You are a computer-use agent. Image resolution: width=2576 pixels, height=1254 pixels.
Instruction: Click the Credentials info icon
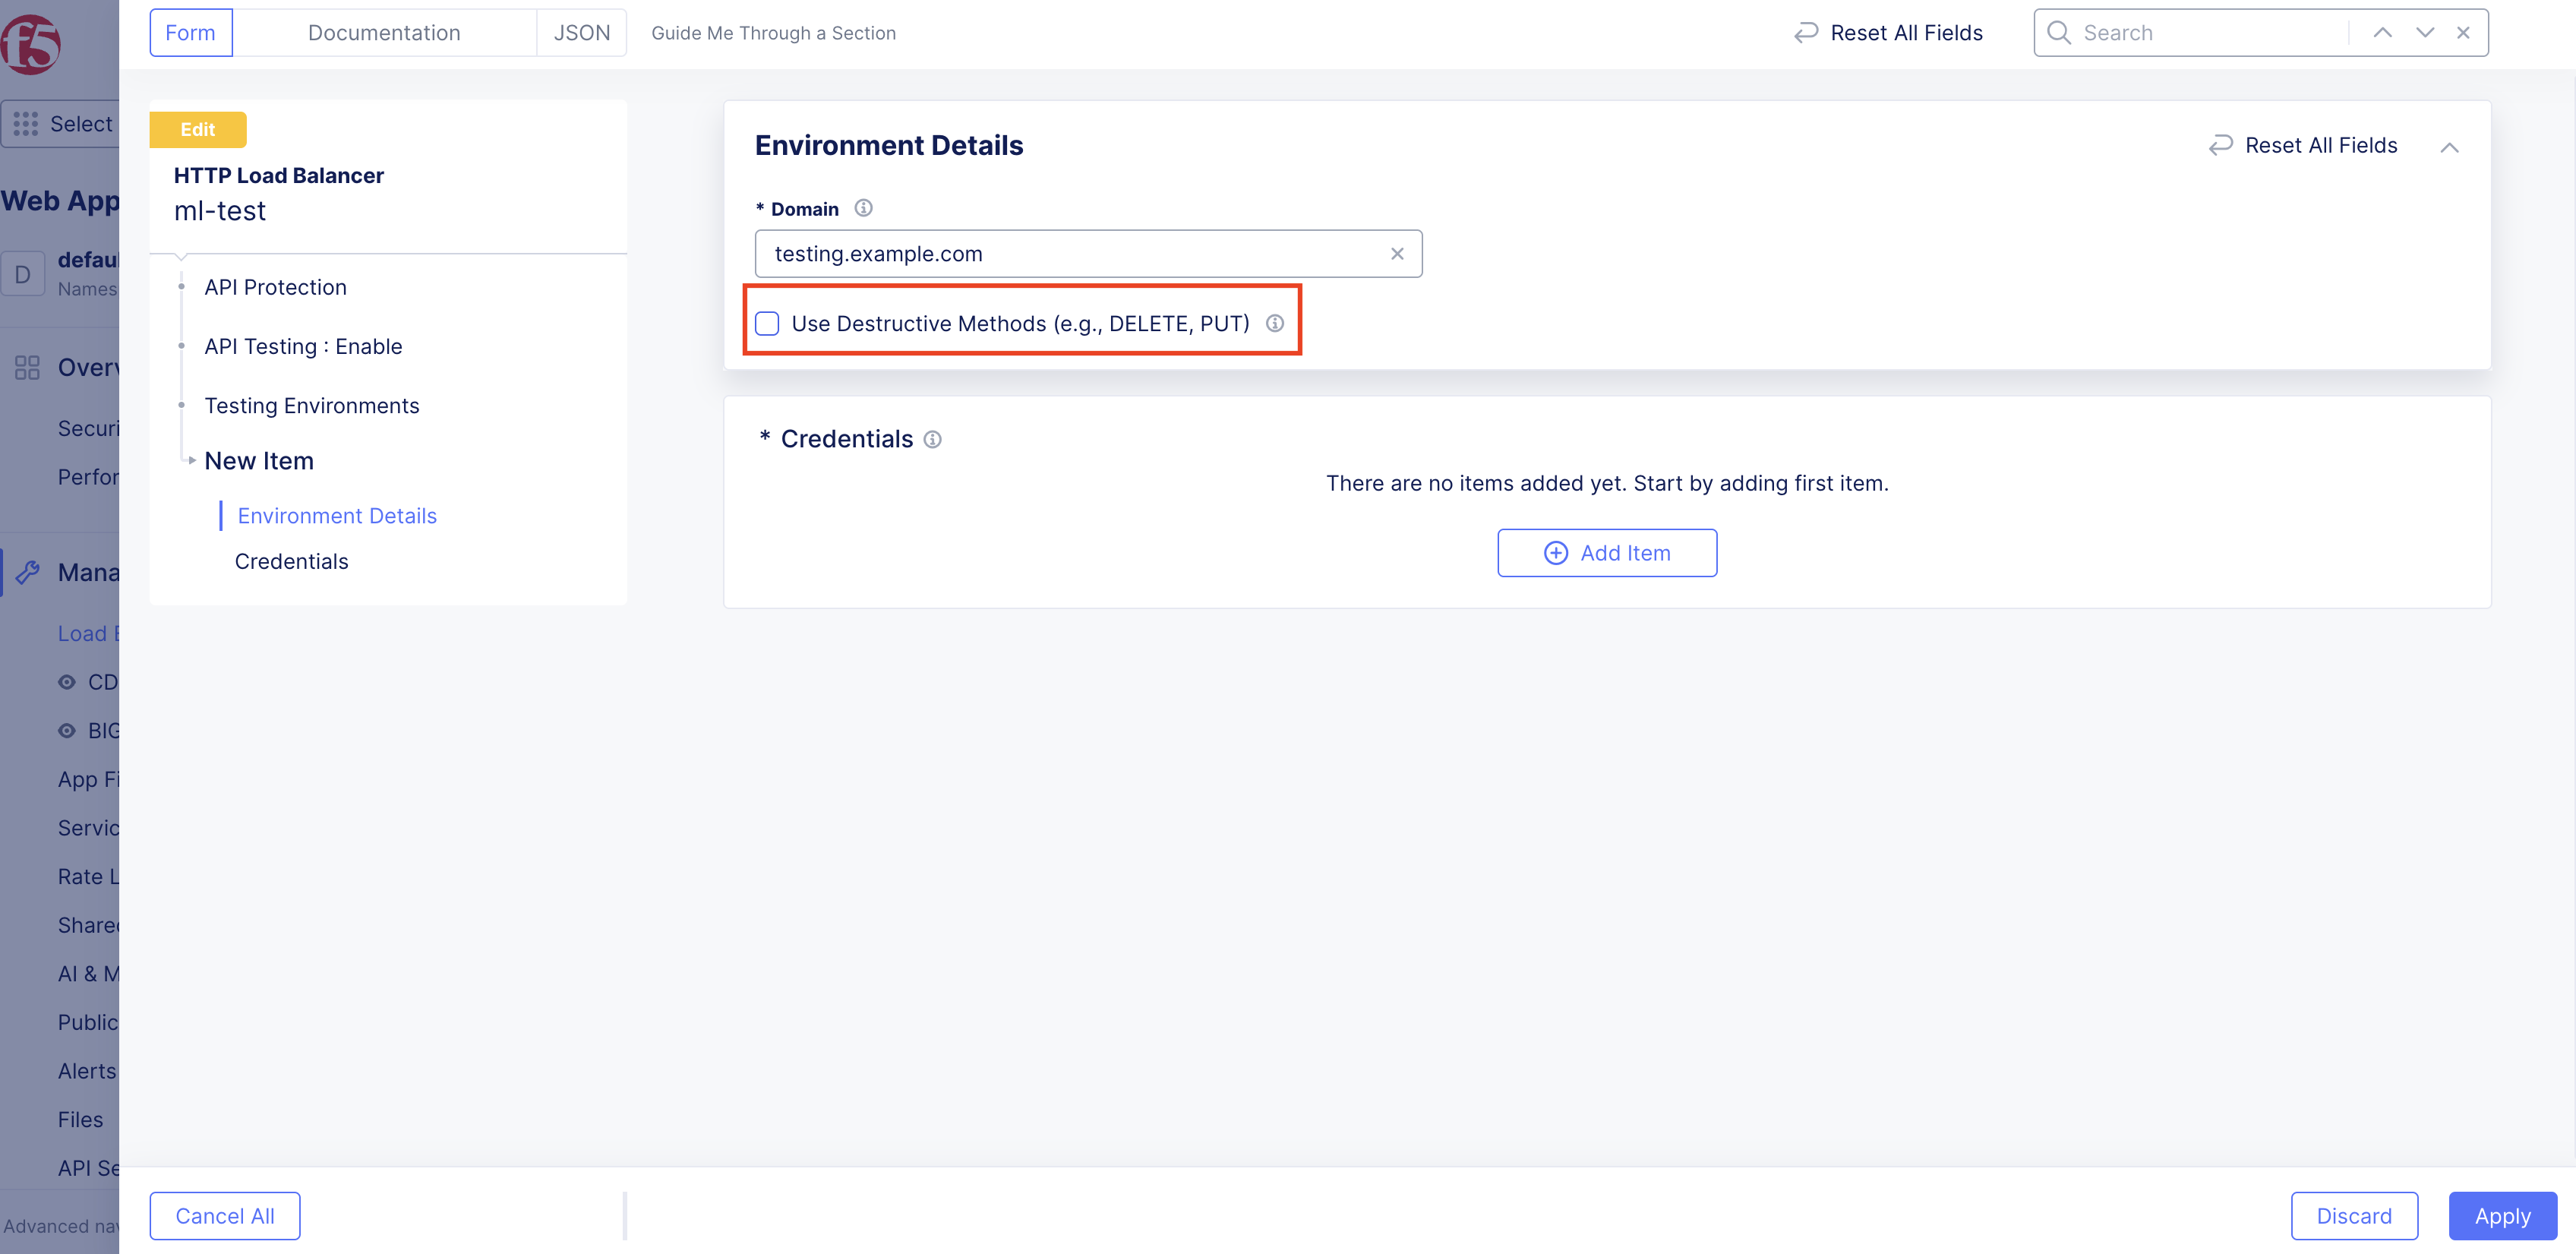tap(932, 439)
